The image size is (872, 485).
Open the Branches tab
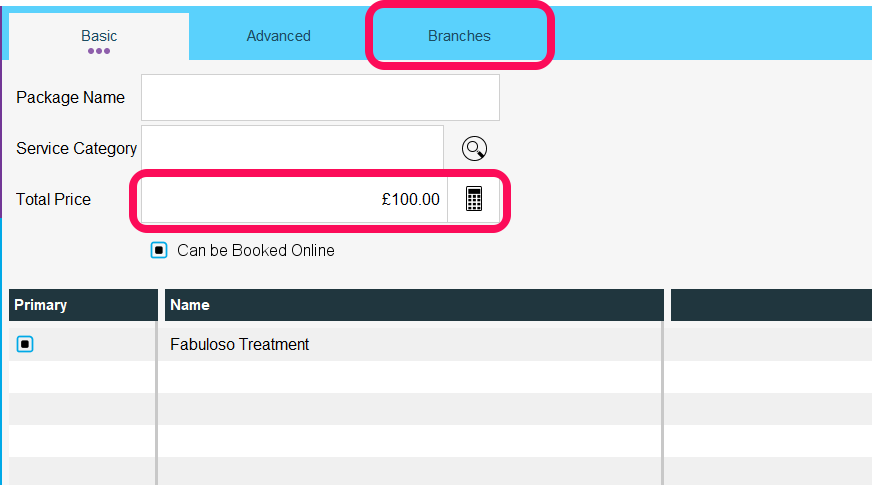[x=459, y=36]
